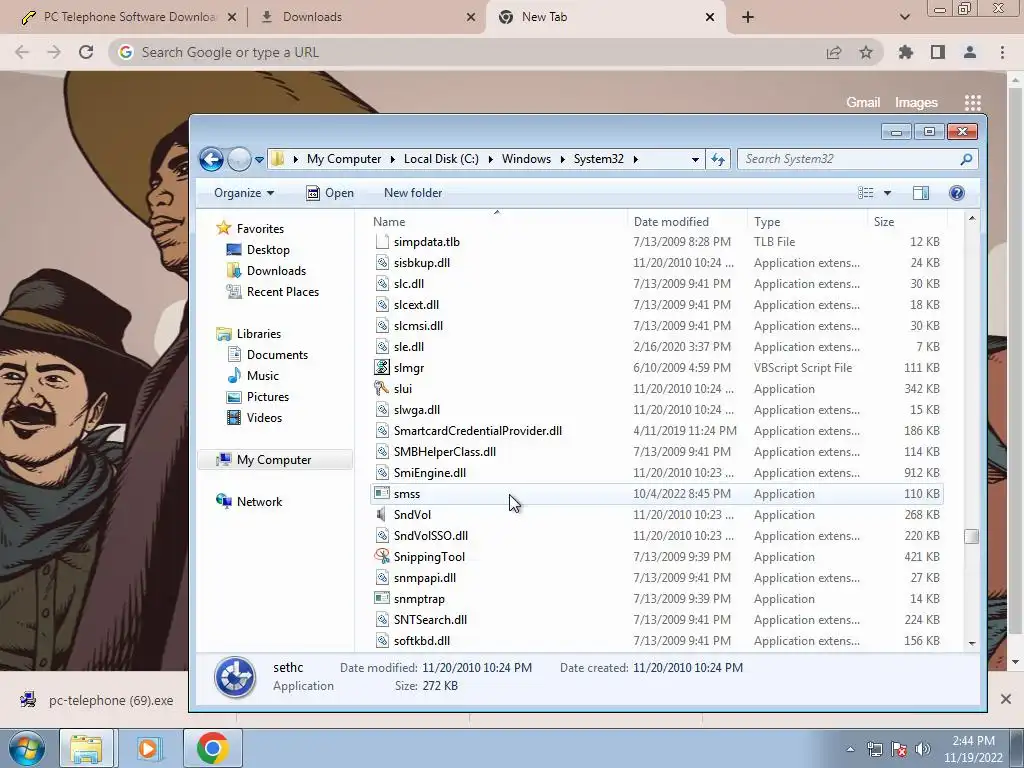Sort files by Date modified column
The image size is (1024, 768).
click(687, 221)
